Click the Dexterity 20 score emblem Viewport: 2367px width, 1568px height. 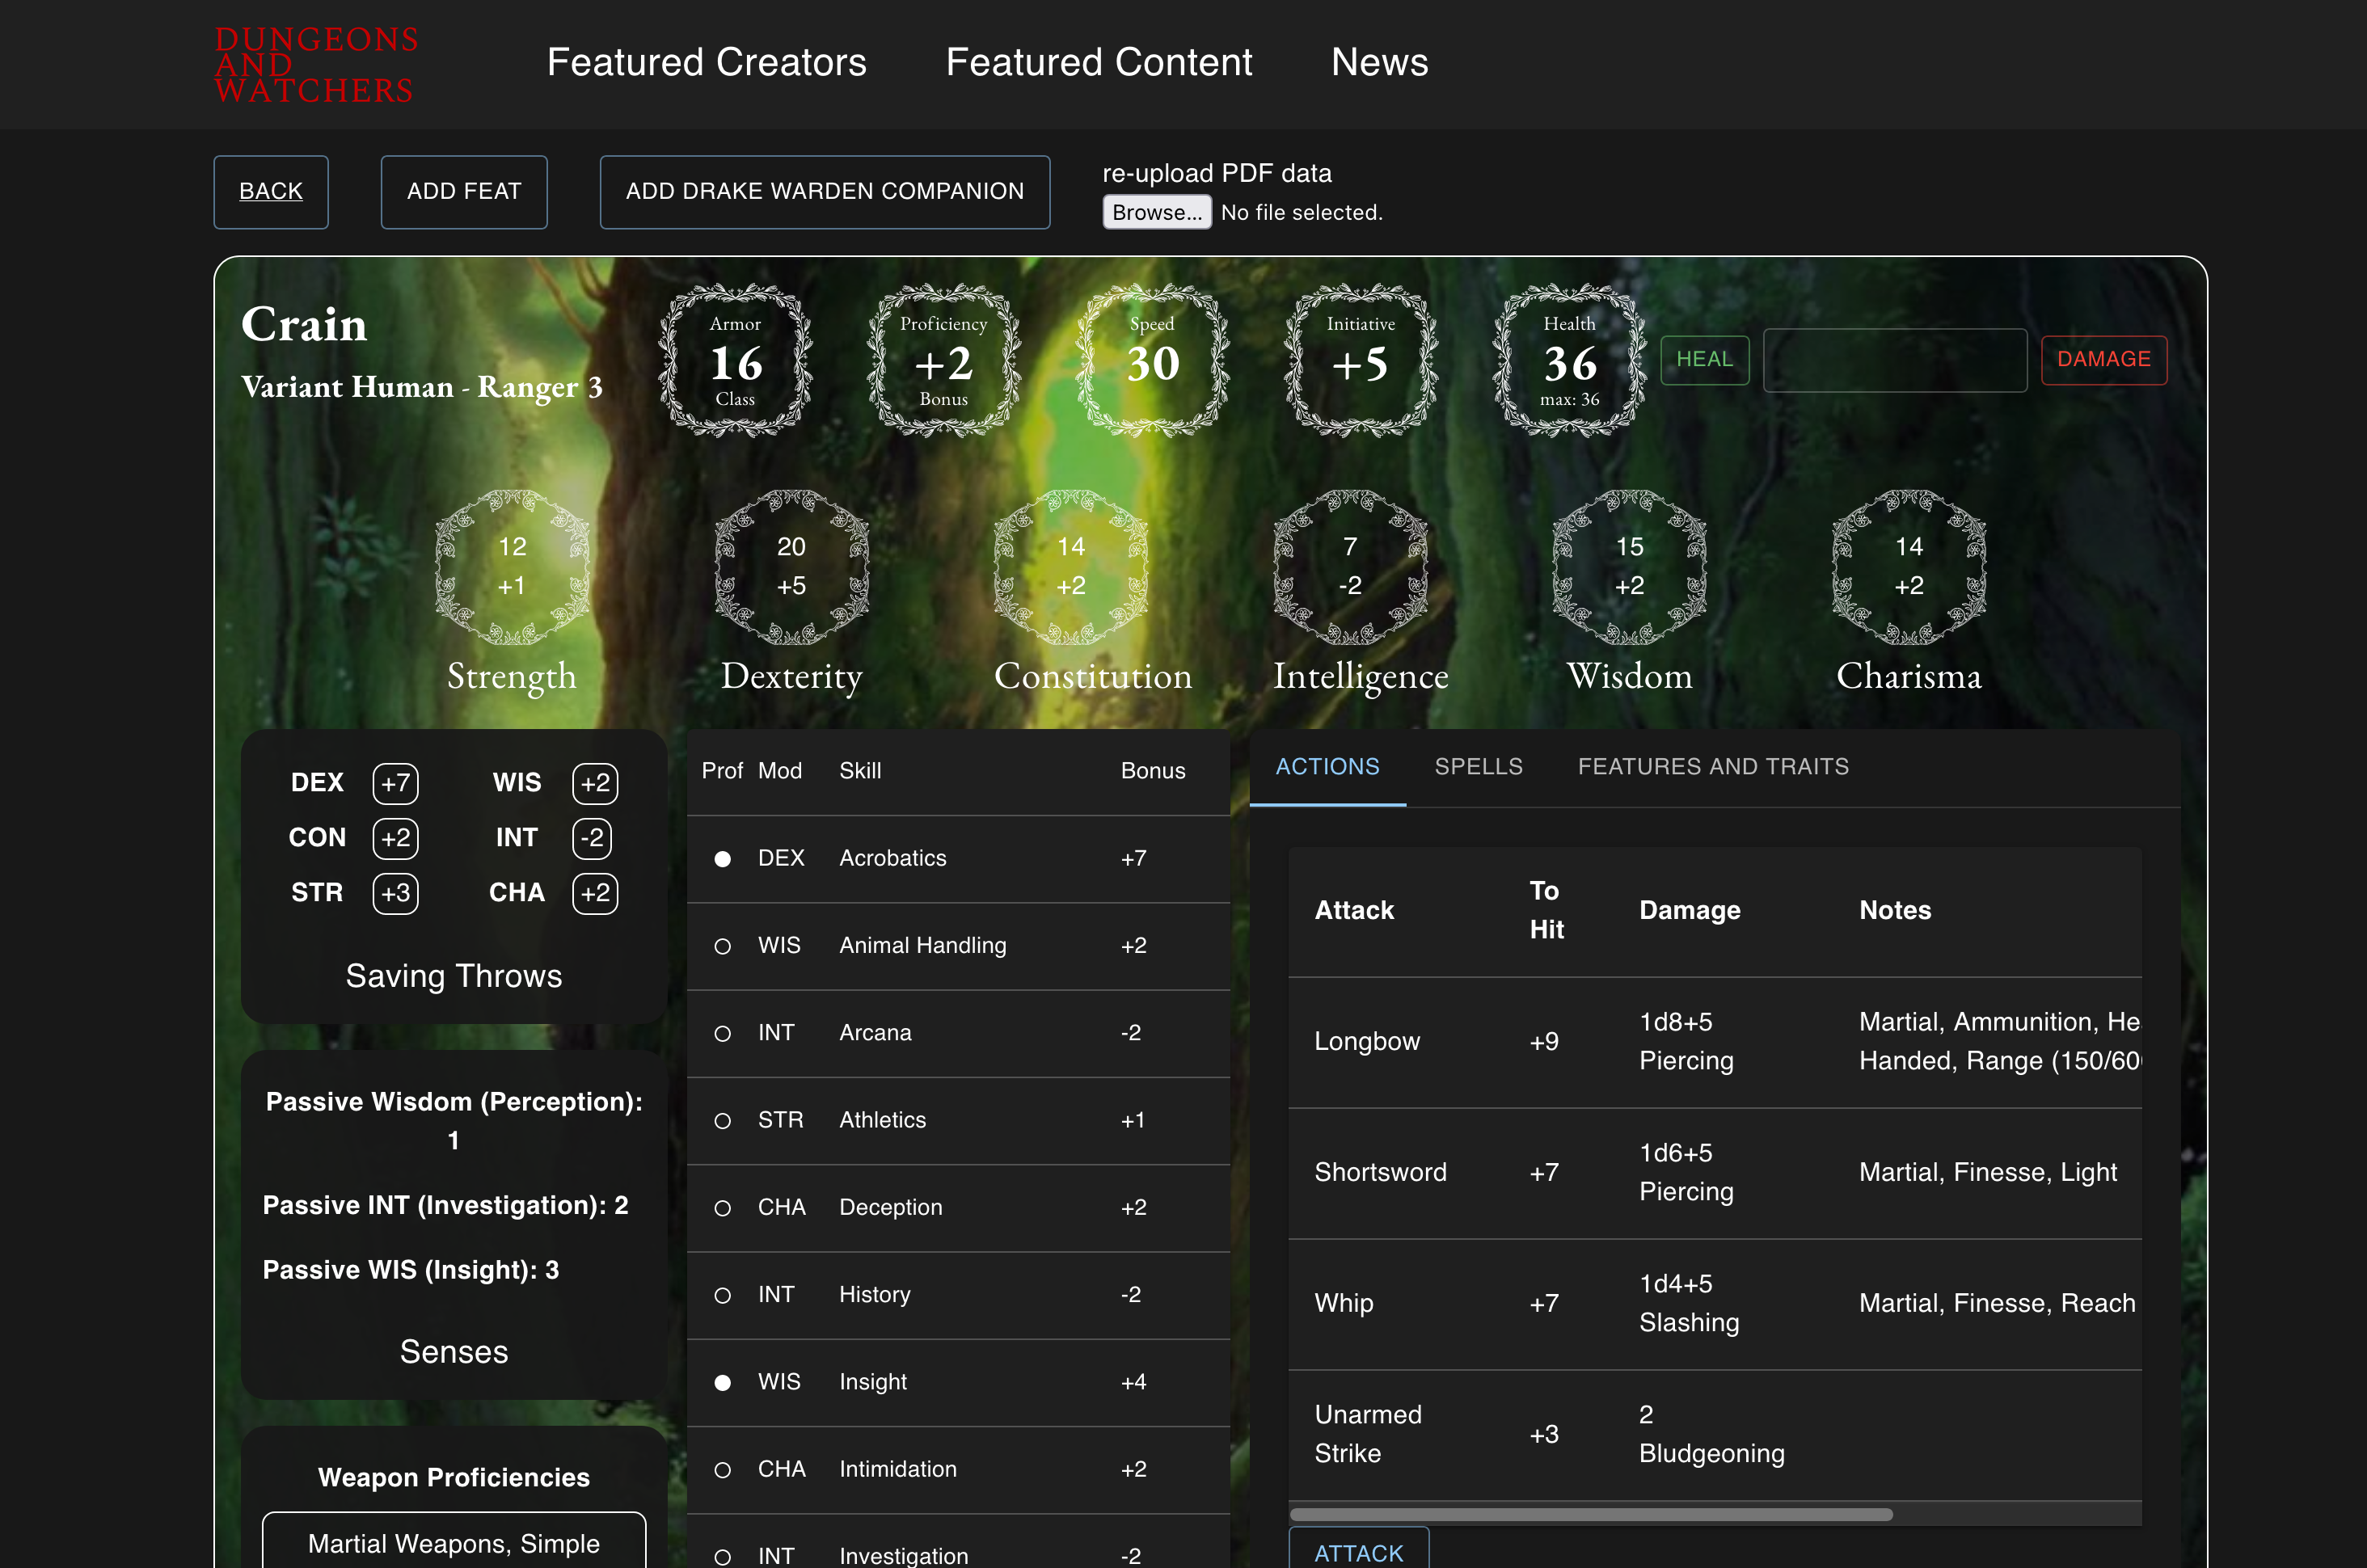791,567
